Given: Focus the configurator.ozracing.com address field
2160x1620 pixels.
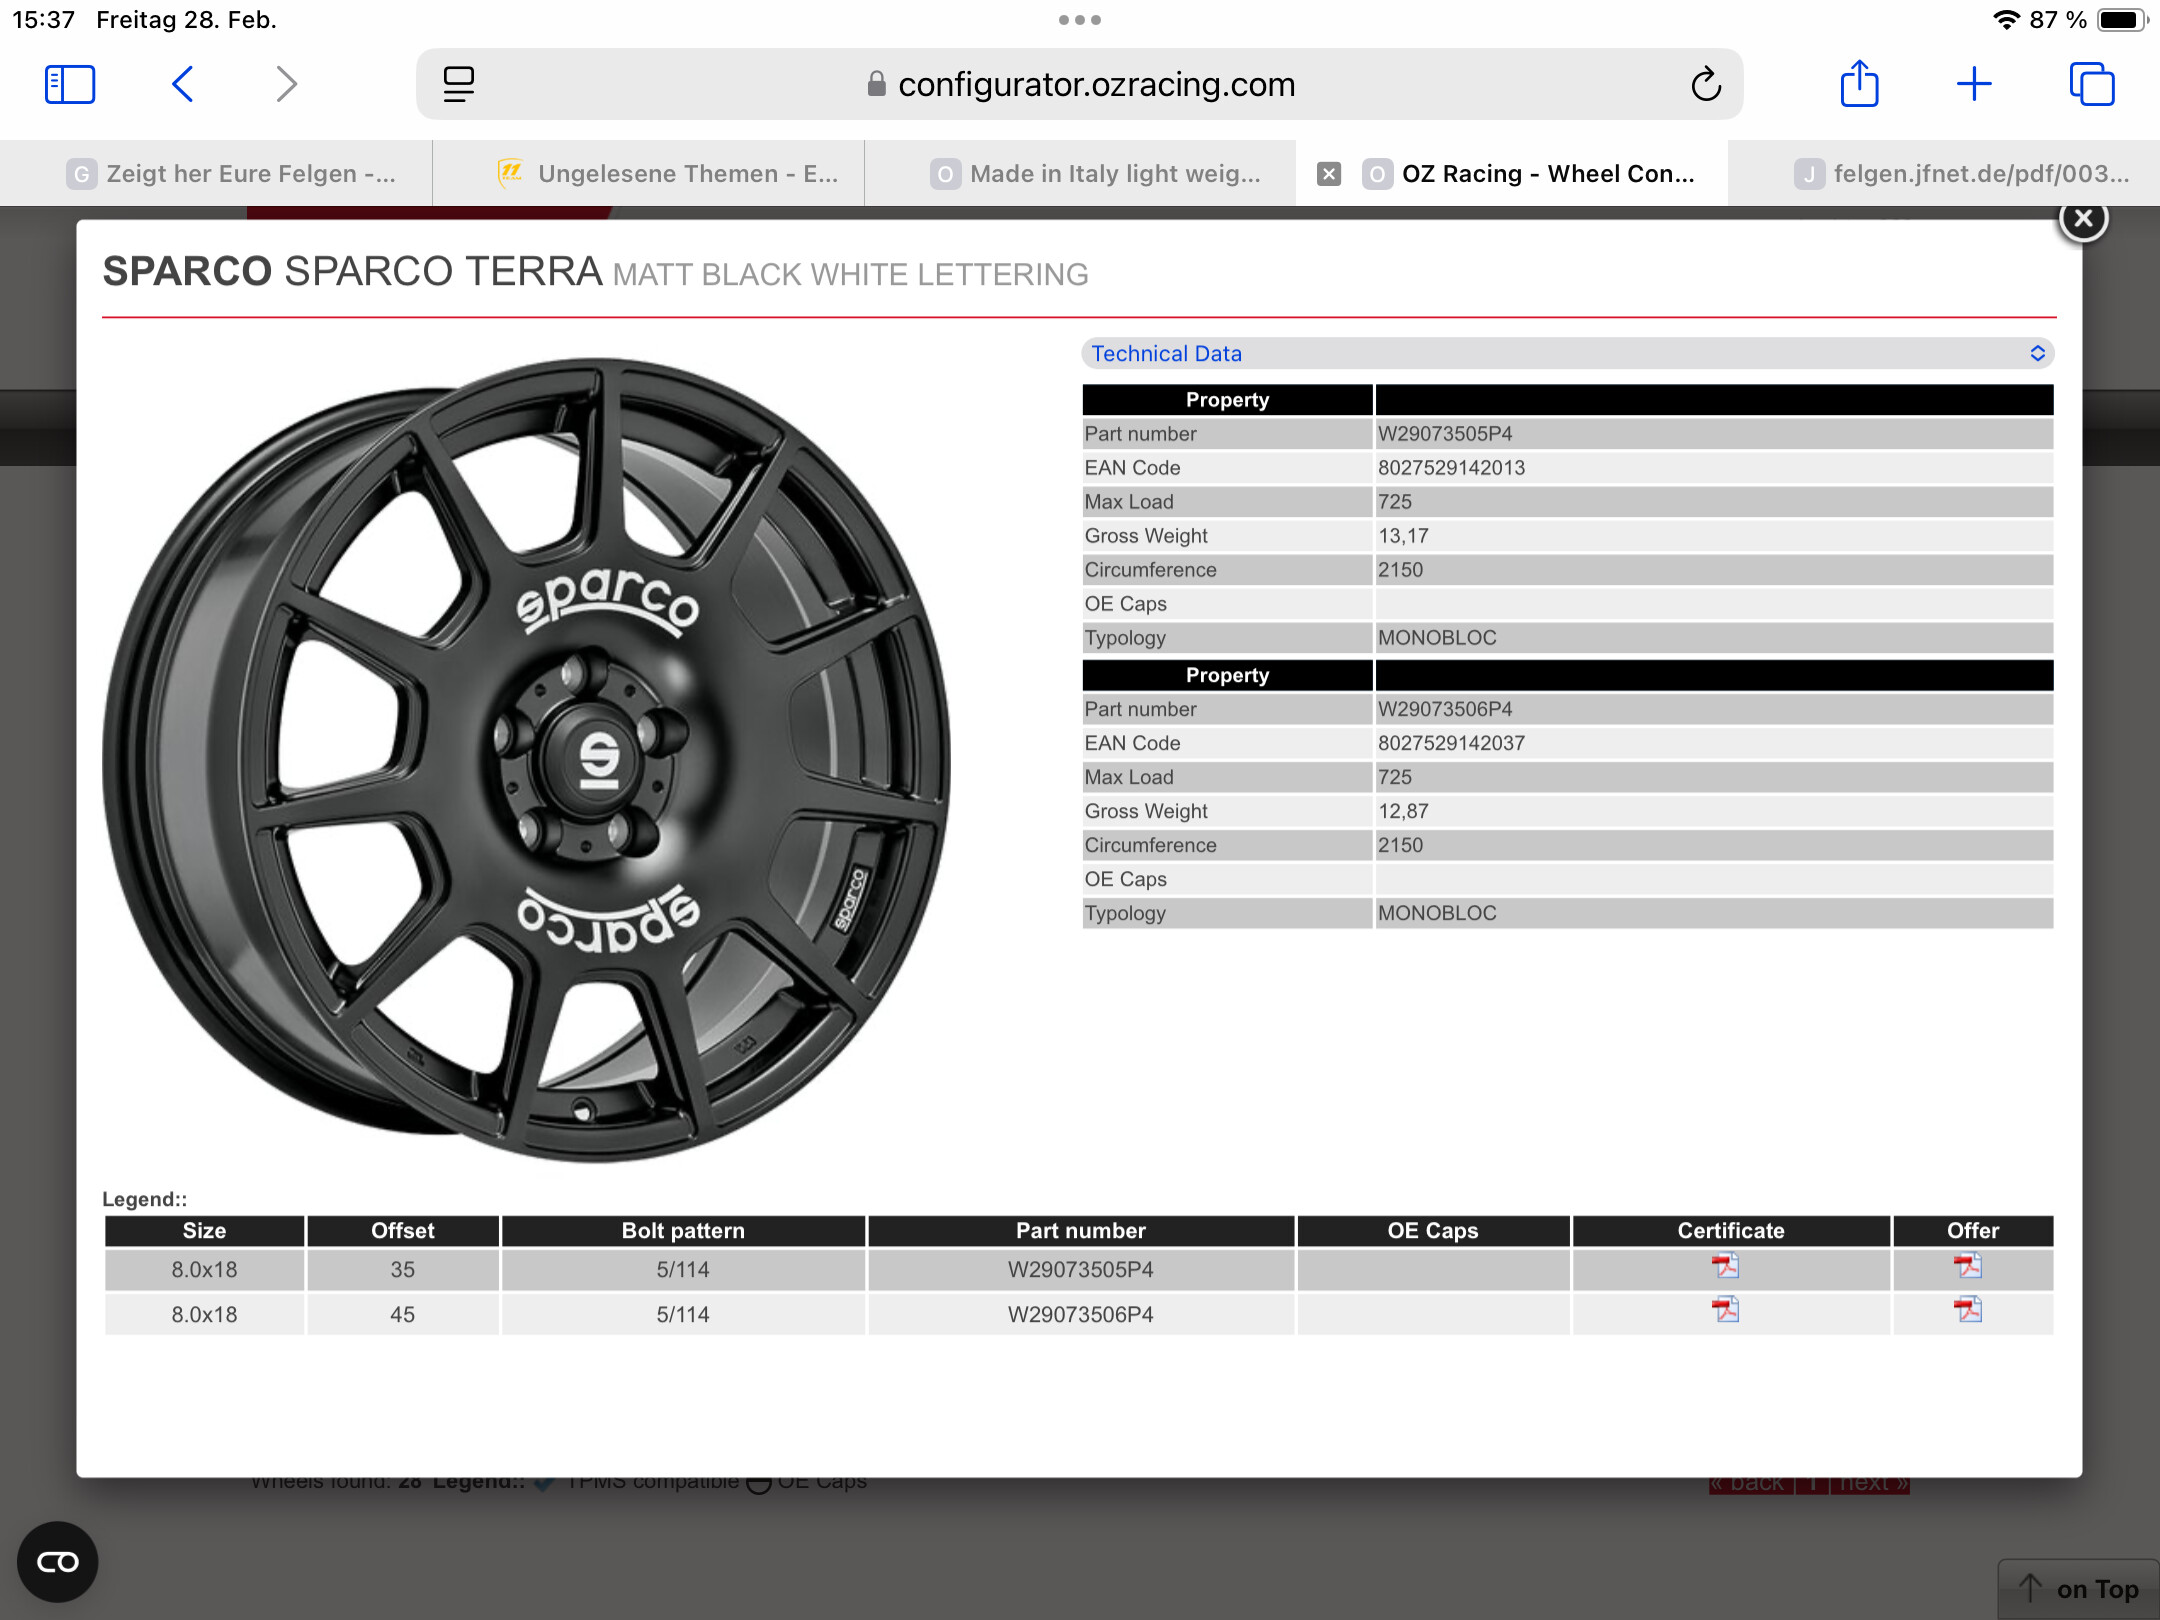Looking at the screenshot, I should (1080, 84).
